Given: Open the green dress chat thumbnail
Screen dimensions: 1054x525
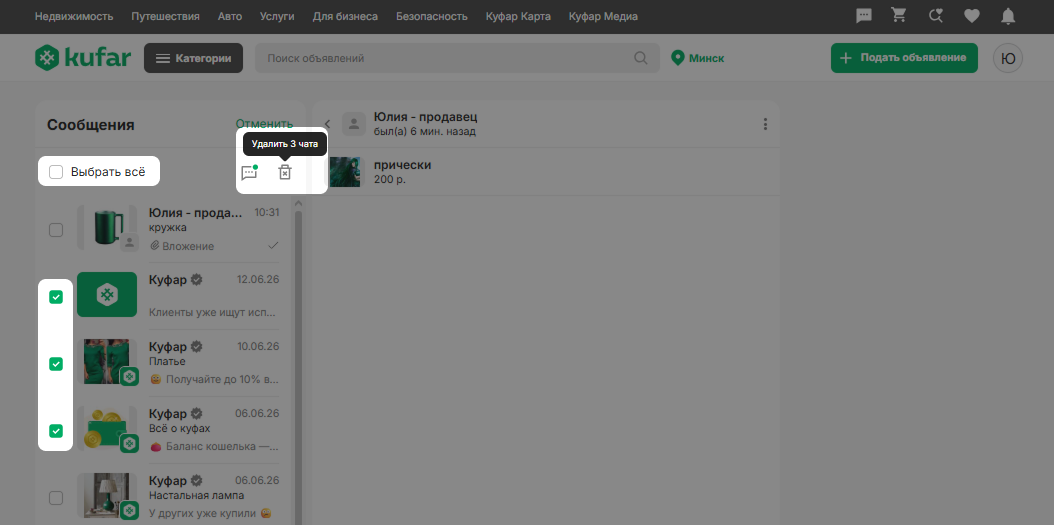Looking at the screenshot, I should coord(108,362).
